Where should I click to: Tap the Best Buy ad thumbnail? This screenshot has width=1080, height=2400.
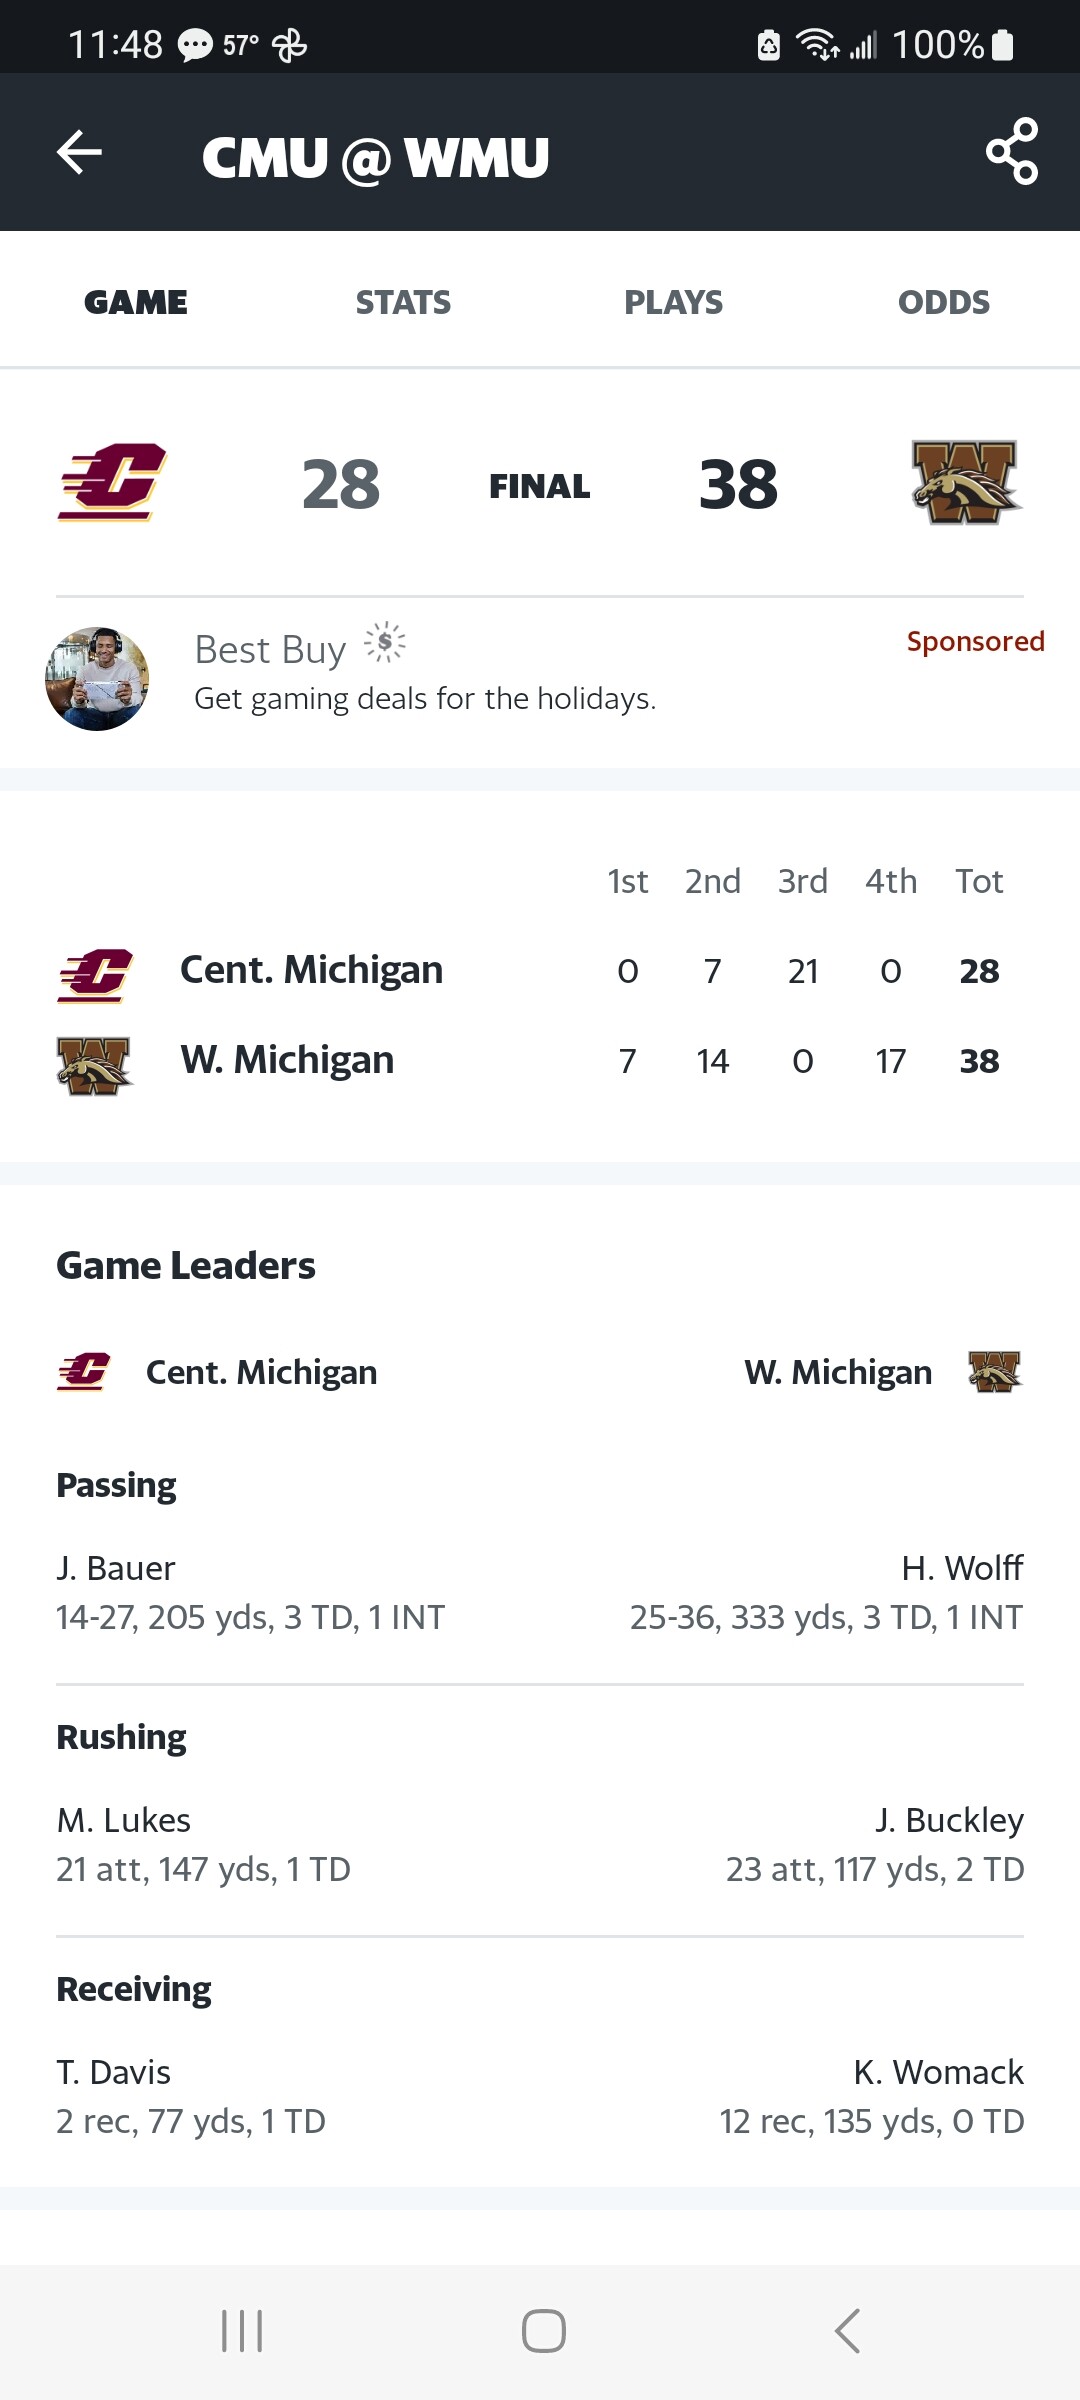[x=97, y=679]
